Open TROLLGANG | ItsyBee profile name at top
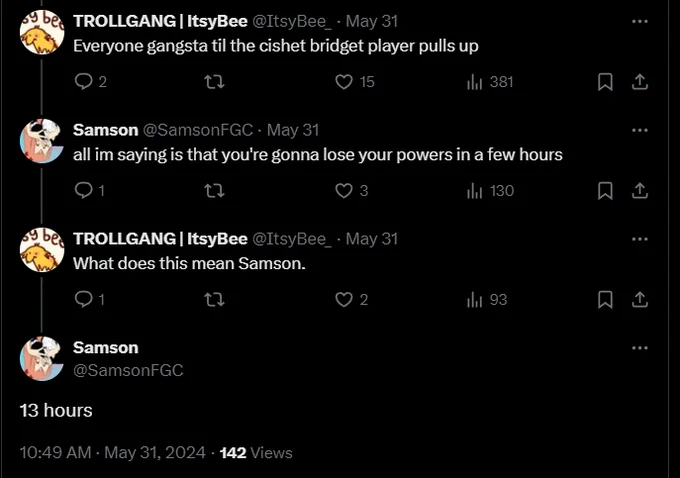This screenshot has width=680, height=478. [x=160, y=21]
